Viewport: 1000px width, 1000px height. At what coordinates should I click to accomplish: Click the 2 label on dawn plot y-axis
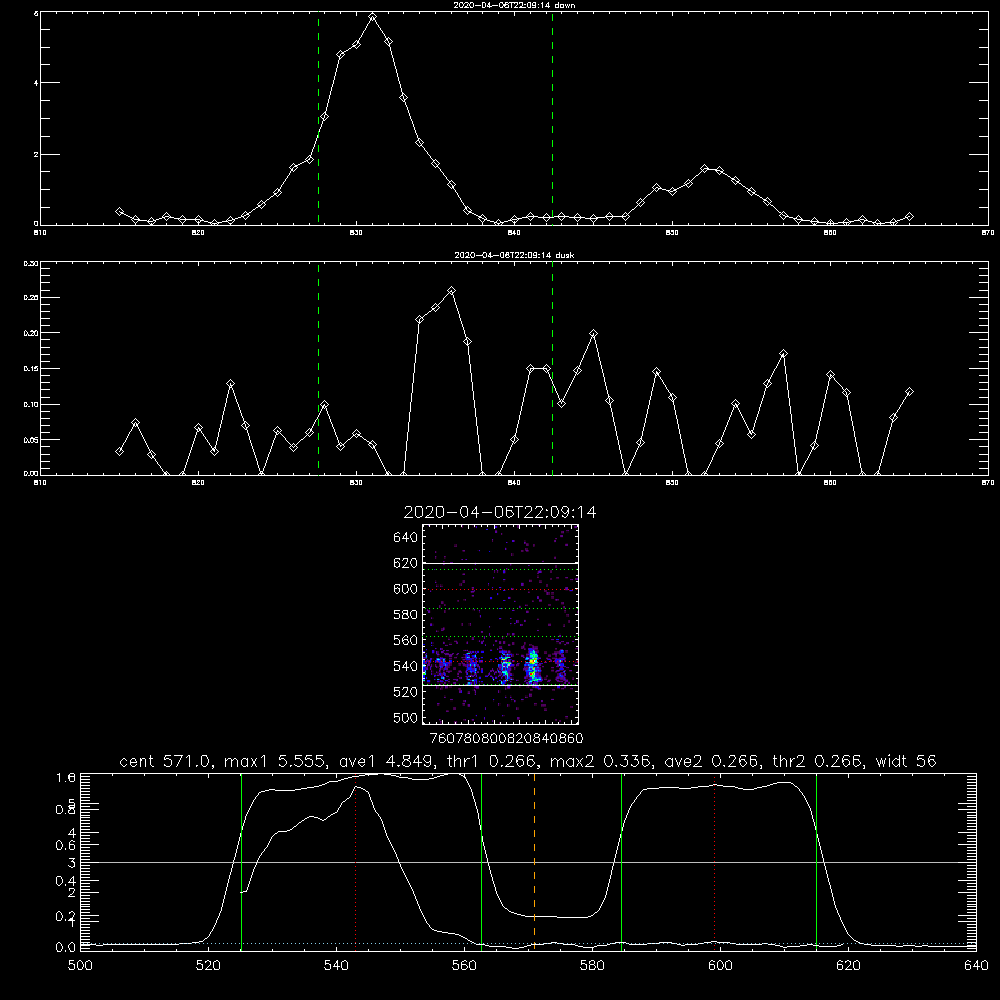pyautogui.click(x=36, y=154)
